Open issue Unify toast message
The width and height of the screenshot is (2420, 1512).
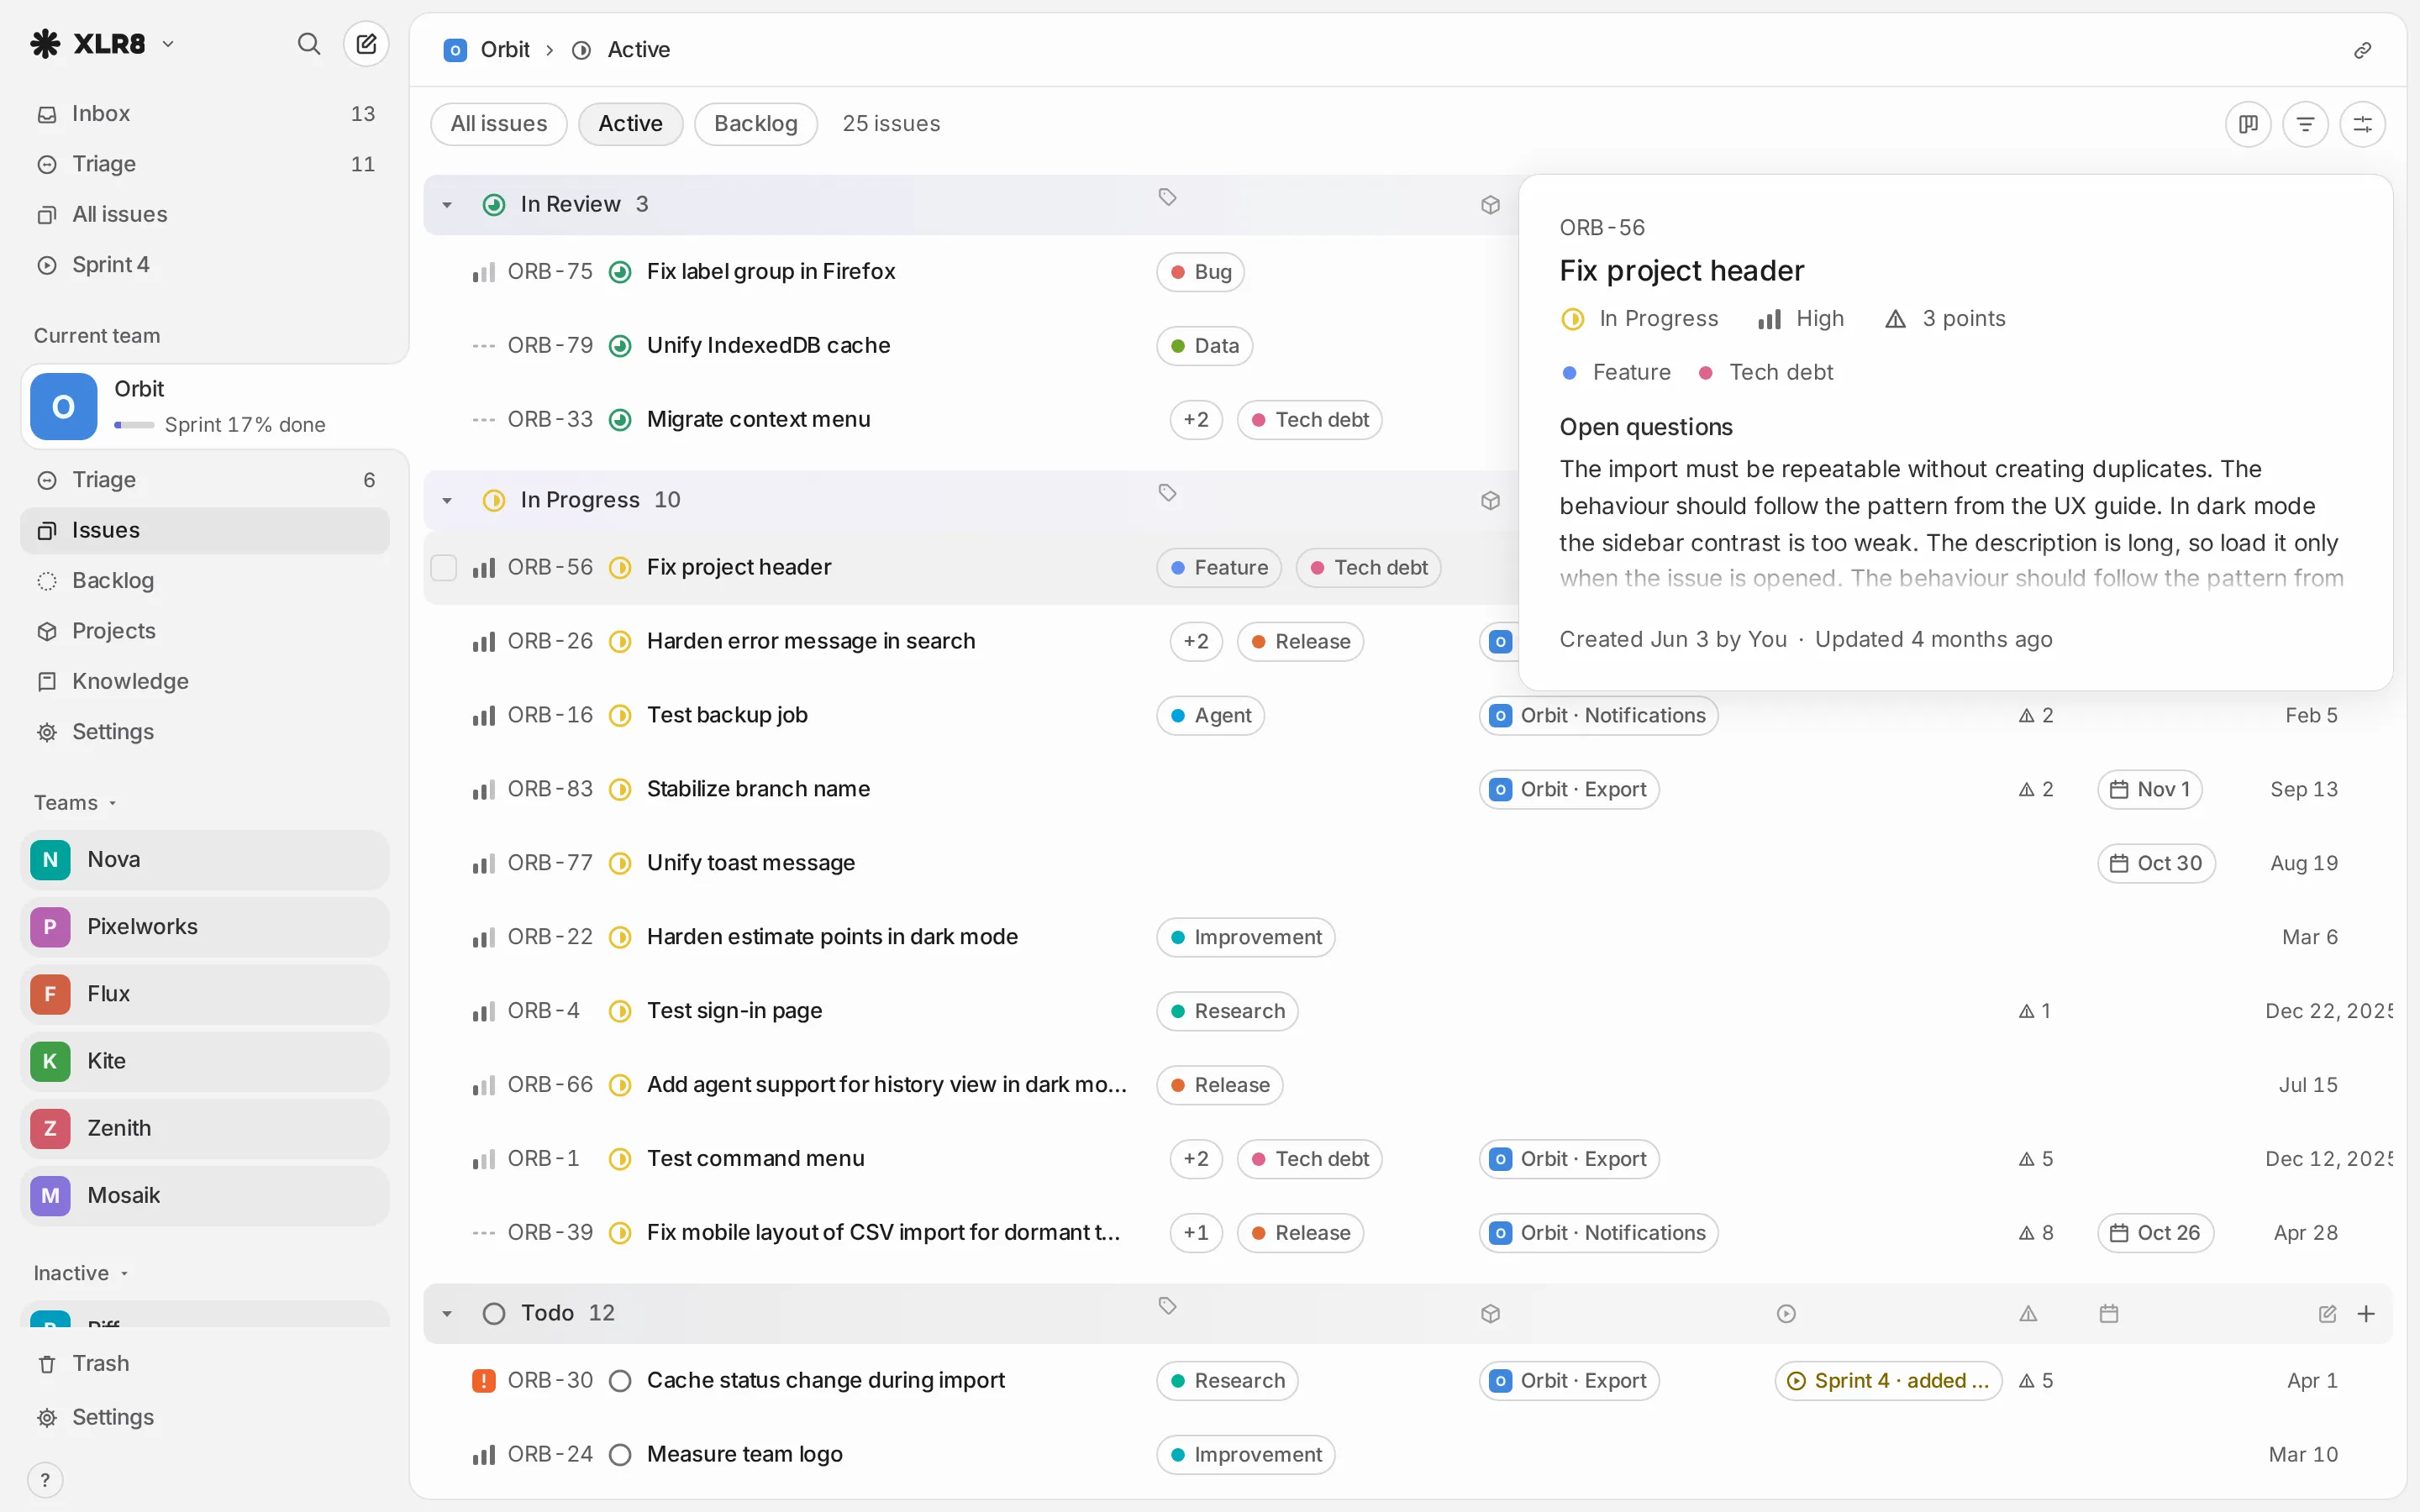751,863
